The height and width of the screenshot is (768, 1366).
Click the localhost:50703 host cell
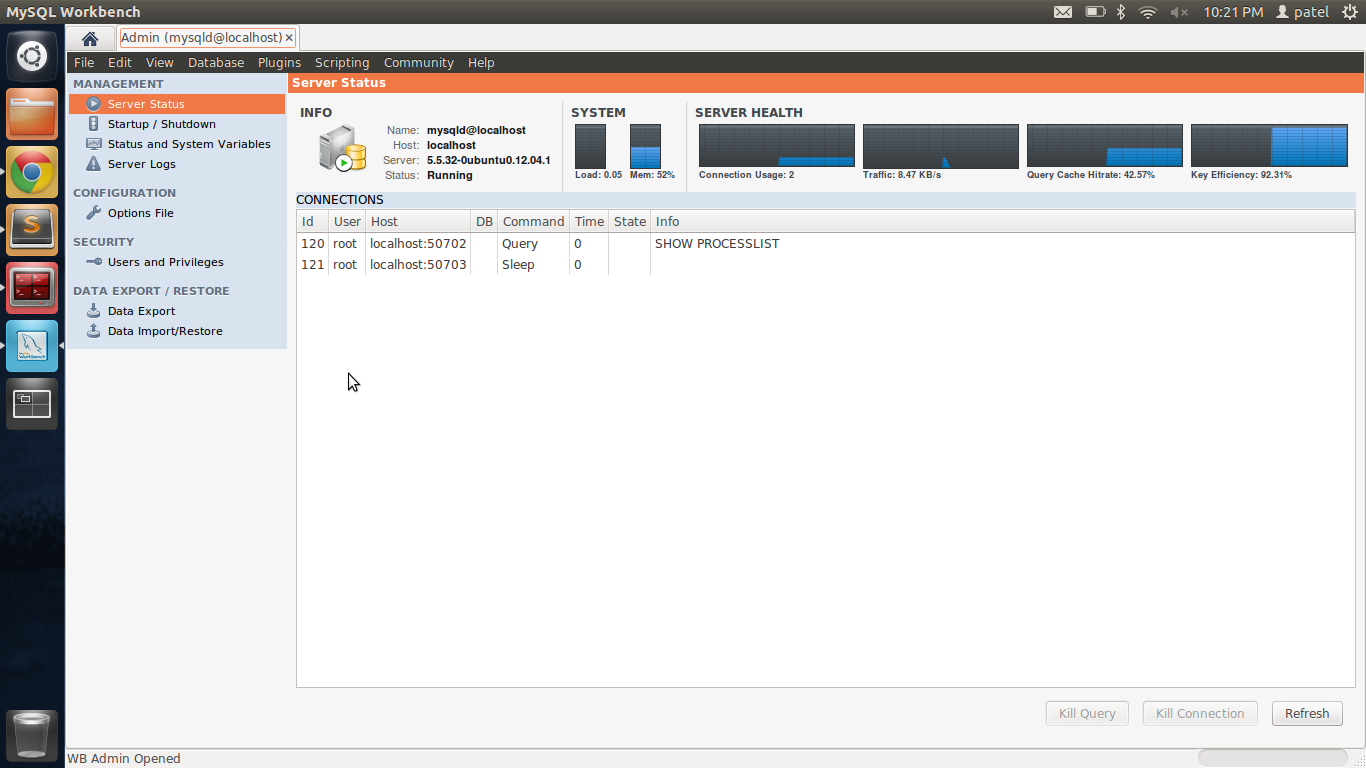point(418,265)
